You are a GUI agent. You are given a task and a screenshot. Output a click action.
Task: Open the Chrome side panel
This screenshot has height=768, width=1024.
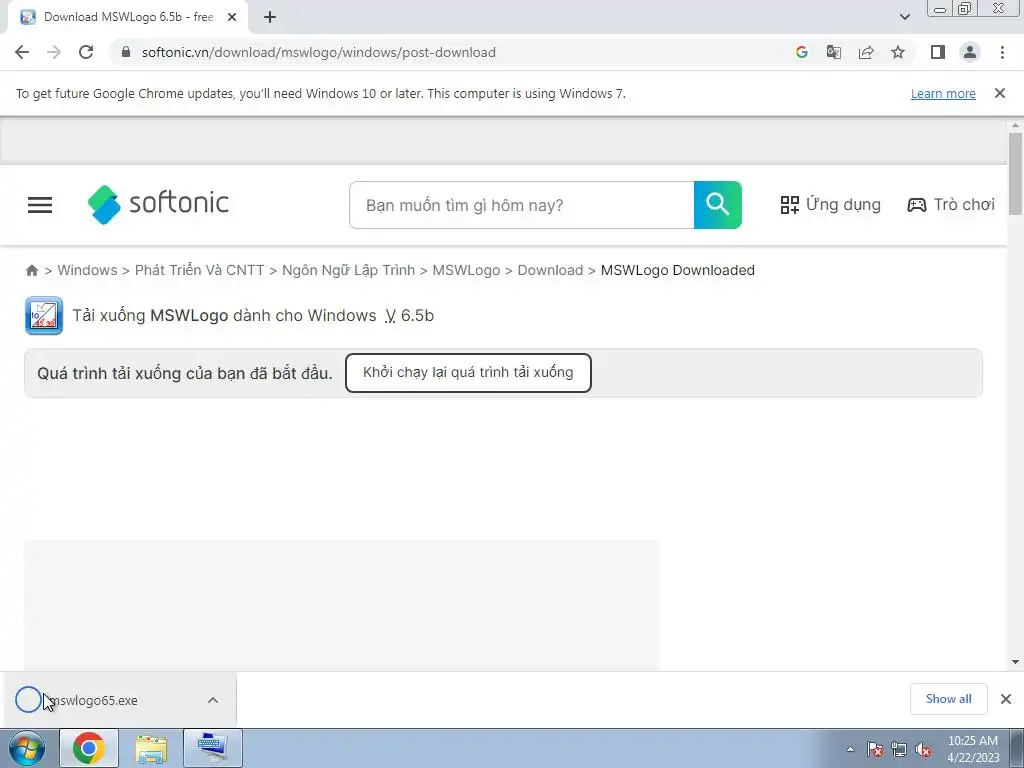click(x=938, y=52)
